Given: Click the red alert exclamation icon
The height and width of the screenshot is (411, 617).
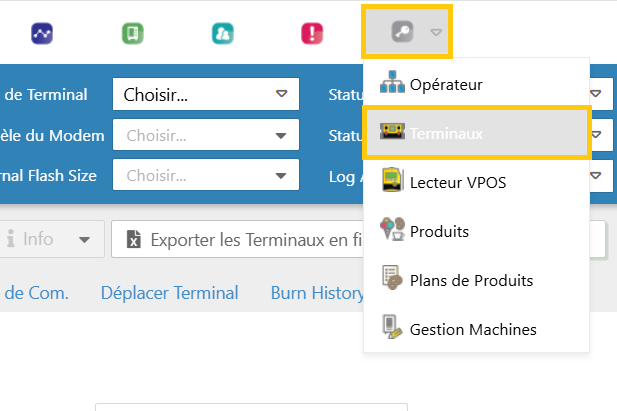Looking at the screenshot, I should (312, 33).
